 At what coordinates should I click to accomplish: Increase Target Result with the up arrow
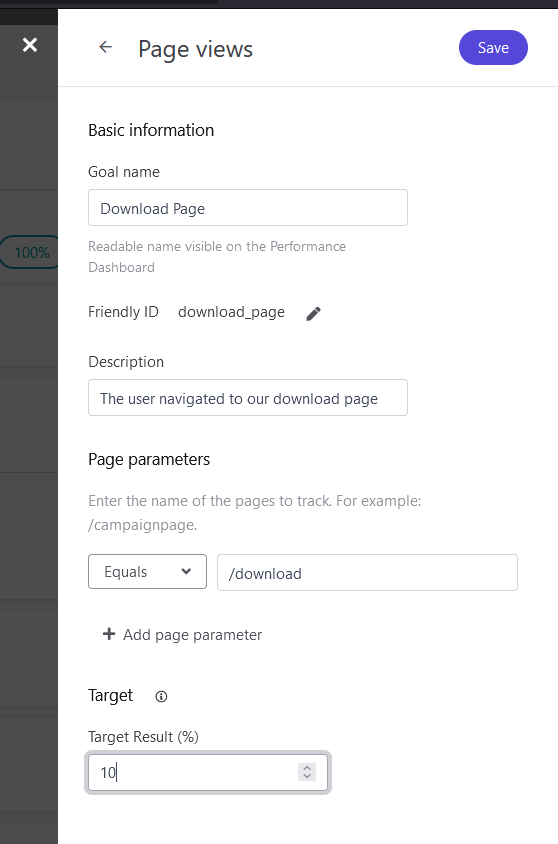point(307,768)
